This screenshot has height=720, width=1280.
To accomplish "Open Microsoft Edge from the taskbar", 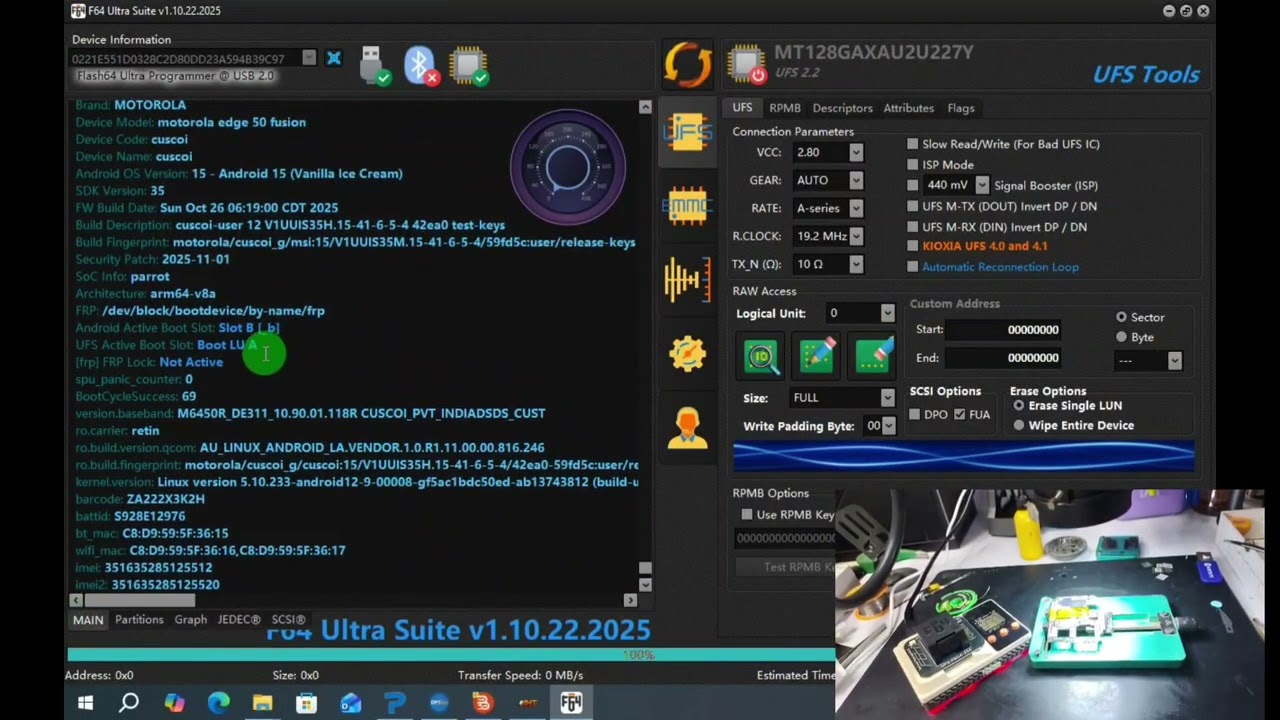I will click(218, 703).
